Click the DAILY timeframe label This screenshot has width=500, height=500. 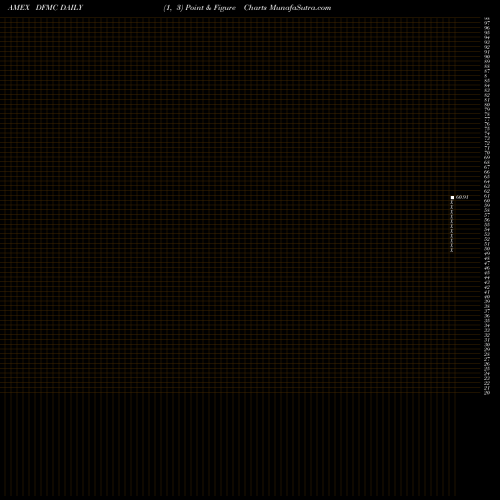(71, 7)
